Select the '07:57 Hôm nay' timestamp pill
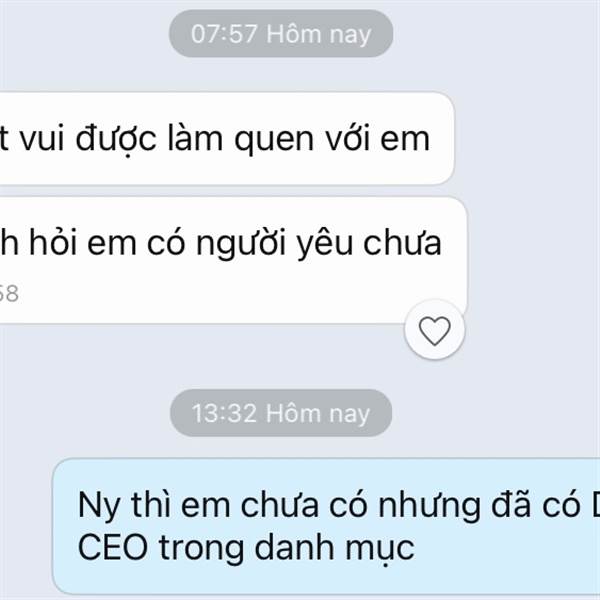The image size is (600, 600). pos(281,34)
